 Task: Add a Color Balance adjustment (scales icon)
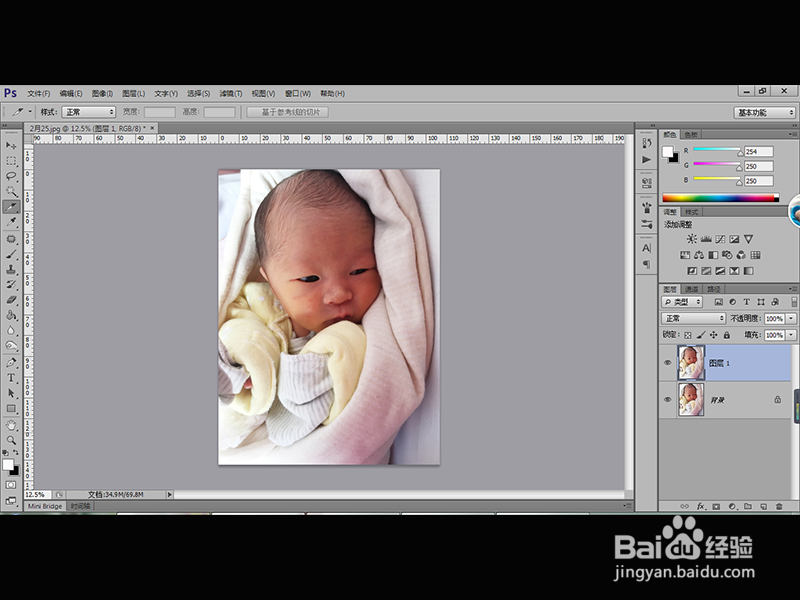699,255
